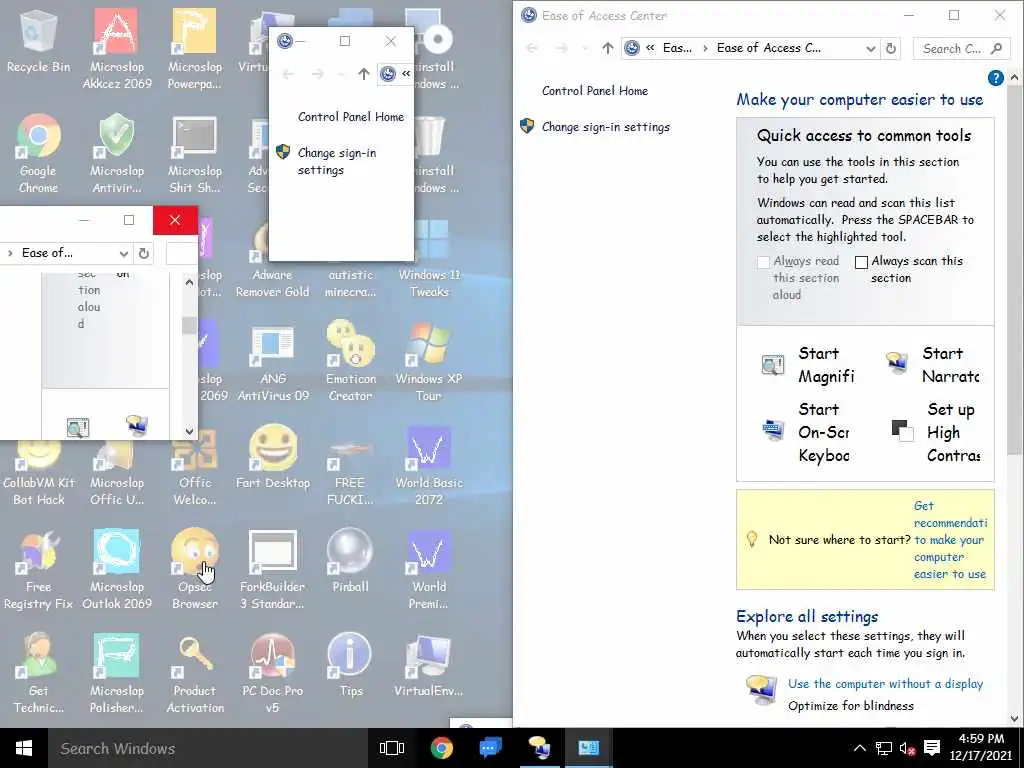Launch Pinball desktop shortcut

point(350,560)
